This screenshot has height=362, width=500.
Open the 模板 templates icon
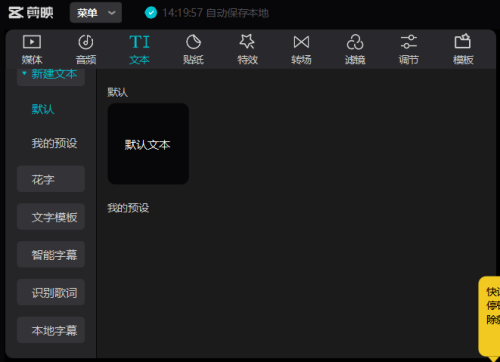(x=463, y=41)
